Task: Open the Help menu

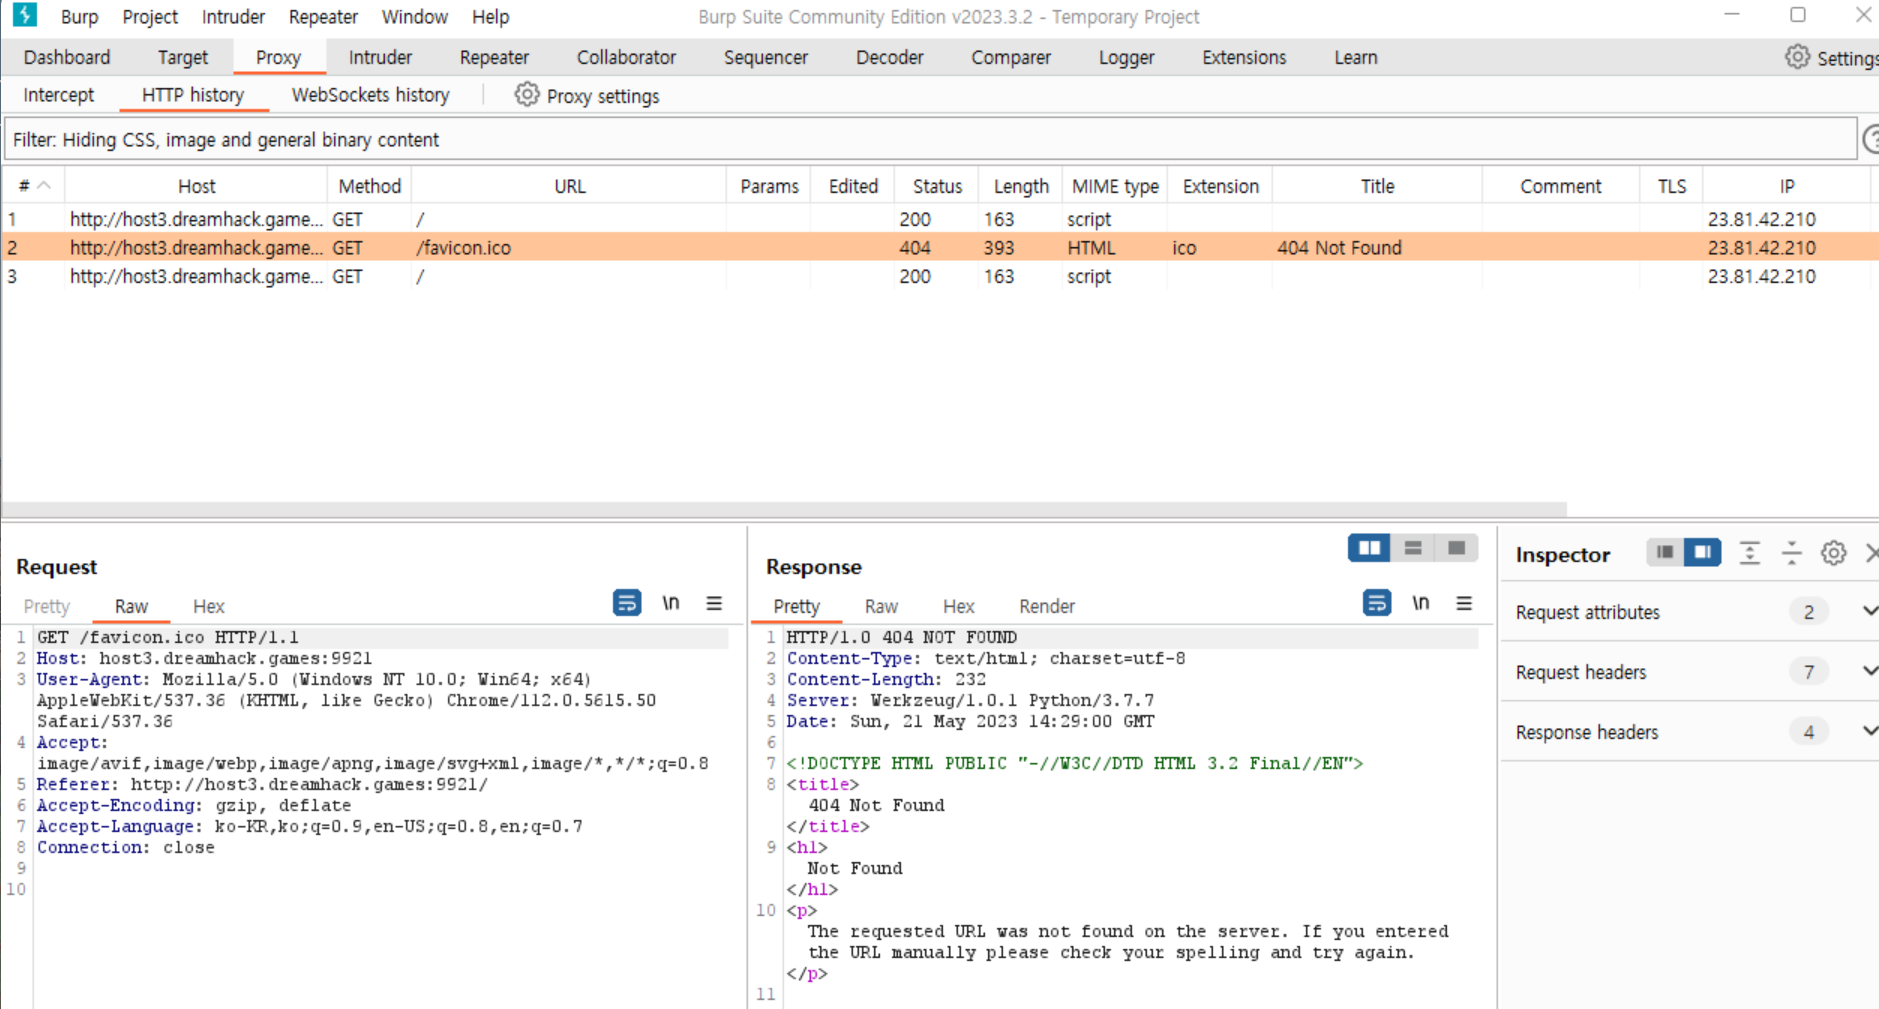Action: point(490,17)
